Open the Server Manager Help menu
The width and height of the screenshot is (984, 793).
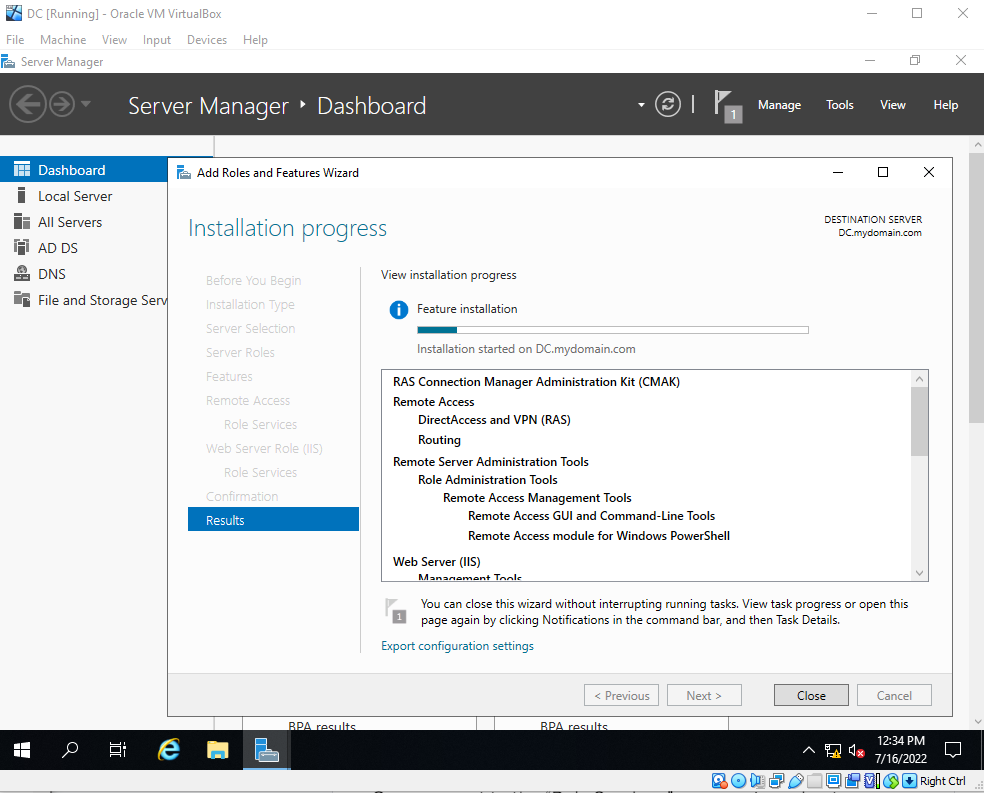pos(945,105)
